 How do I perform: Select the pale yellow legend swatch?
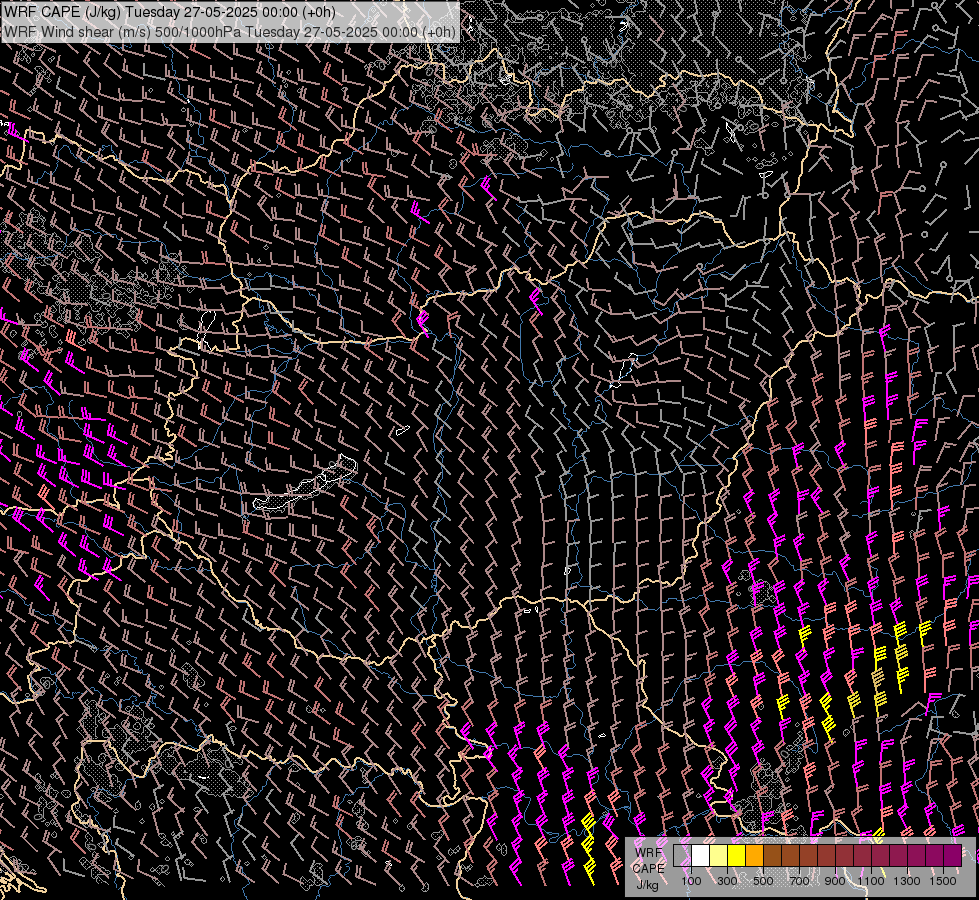(x=719, y=855)
